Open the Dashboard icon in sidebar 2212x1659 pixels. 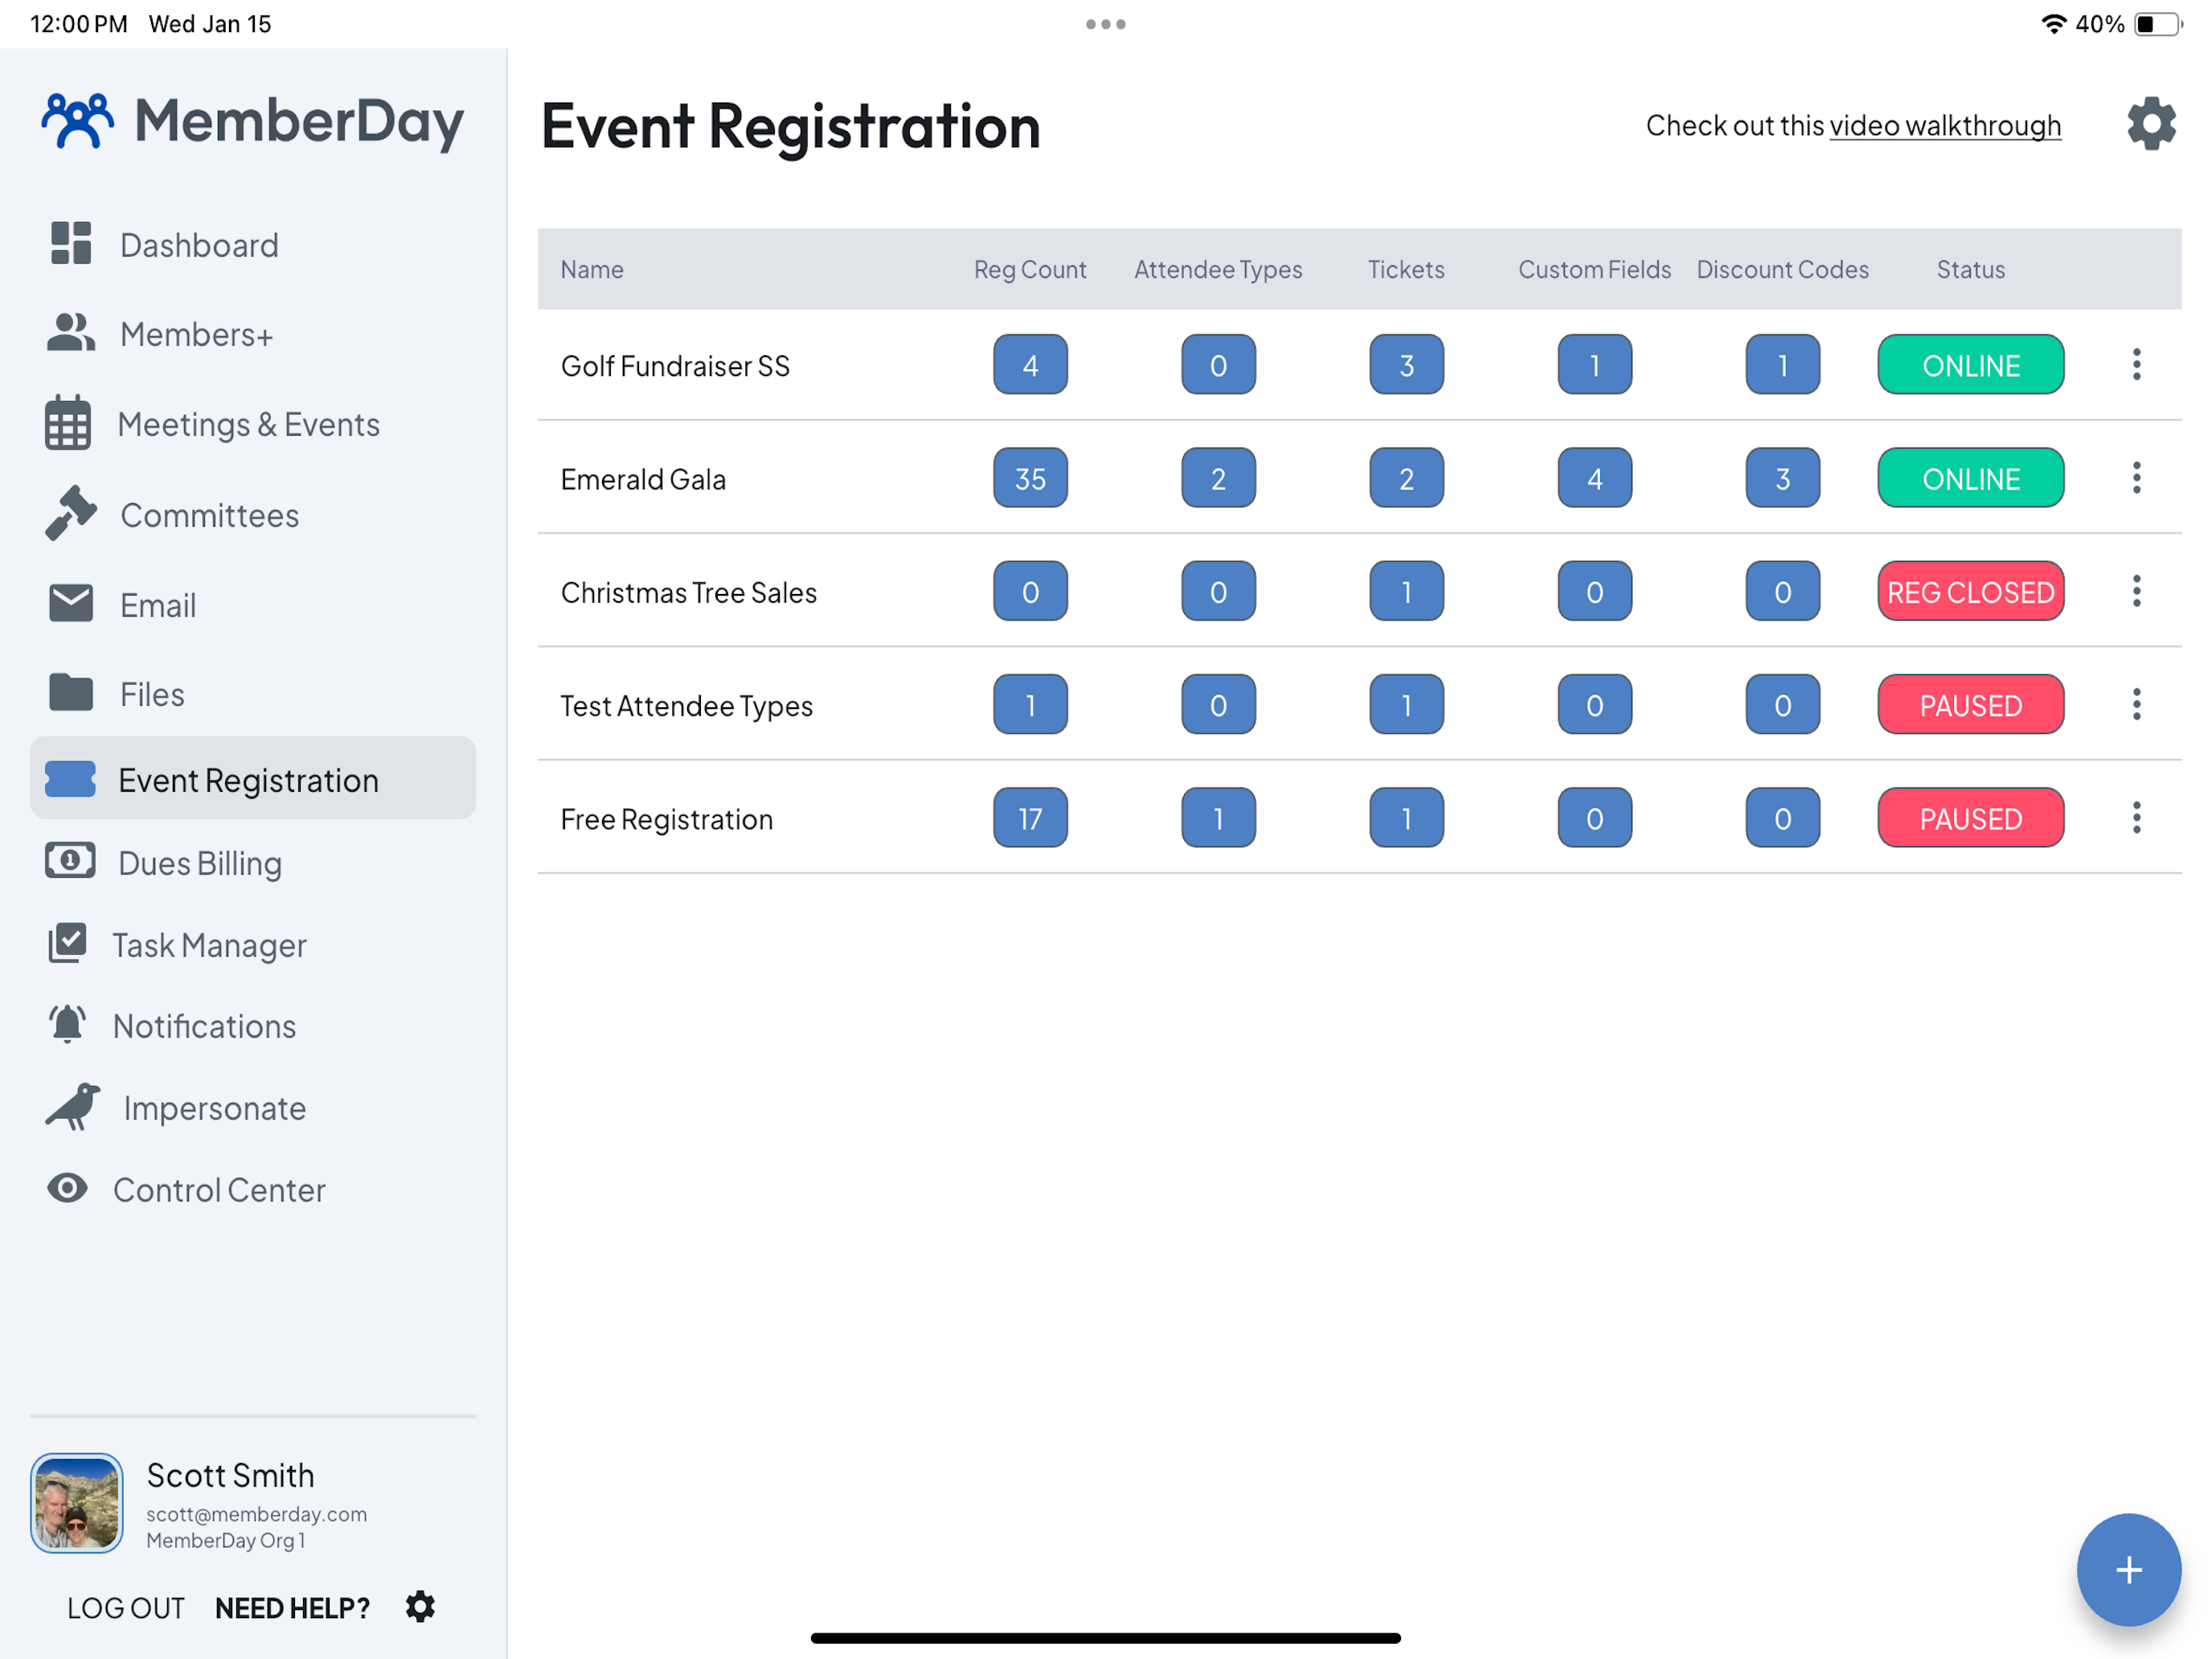click(71, 243)
